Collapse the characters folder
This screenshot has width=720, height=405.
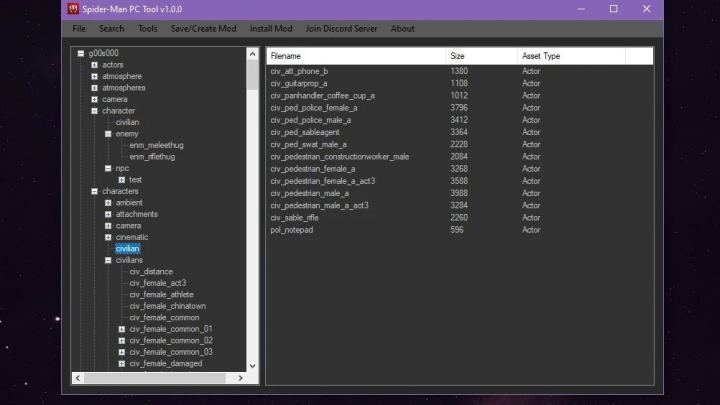(x=95, y=191)
